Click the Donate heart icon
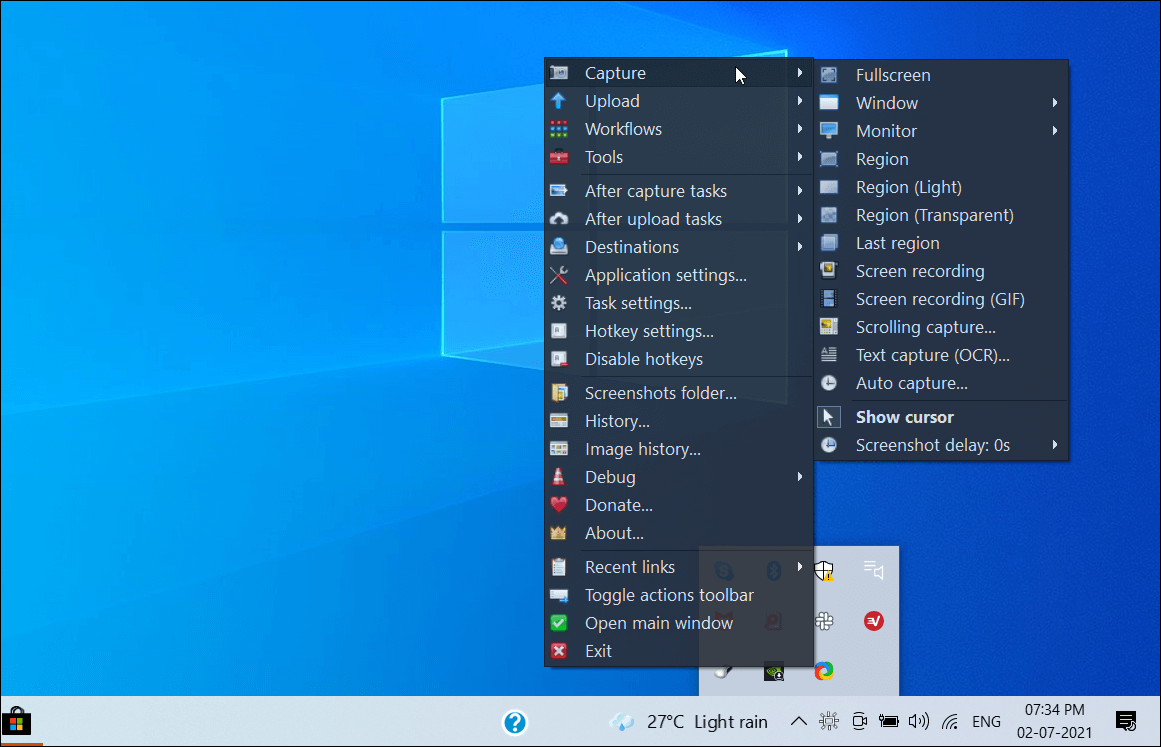Viewport: 1161px width, 747px height. (x=559, y=505)
